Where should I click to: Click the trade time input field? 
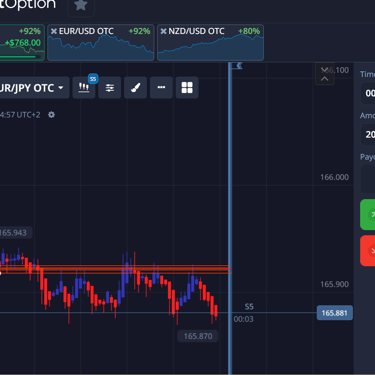click(x=368, y=93)
